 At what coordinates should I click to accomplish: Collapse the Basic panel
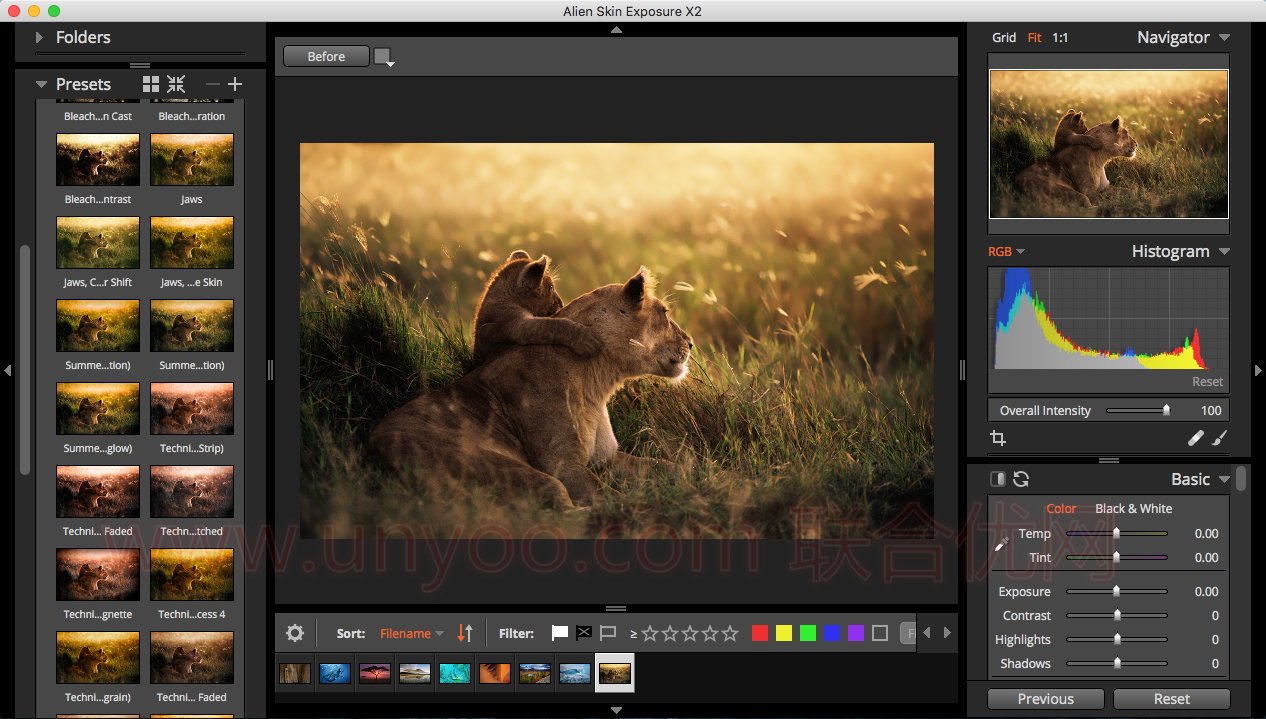pyautogui.click(x=1224, y=480)
